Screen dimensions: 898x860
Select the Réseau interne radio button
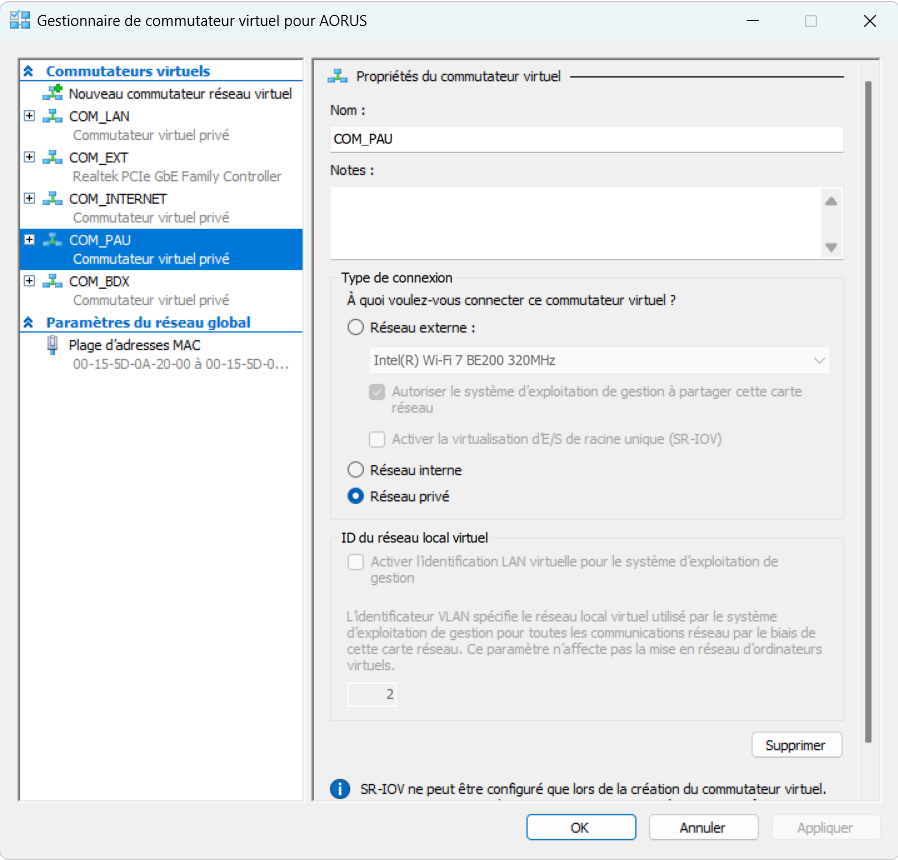(x=355, y=470)
